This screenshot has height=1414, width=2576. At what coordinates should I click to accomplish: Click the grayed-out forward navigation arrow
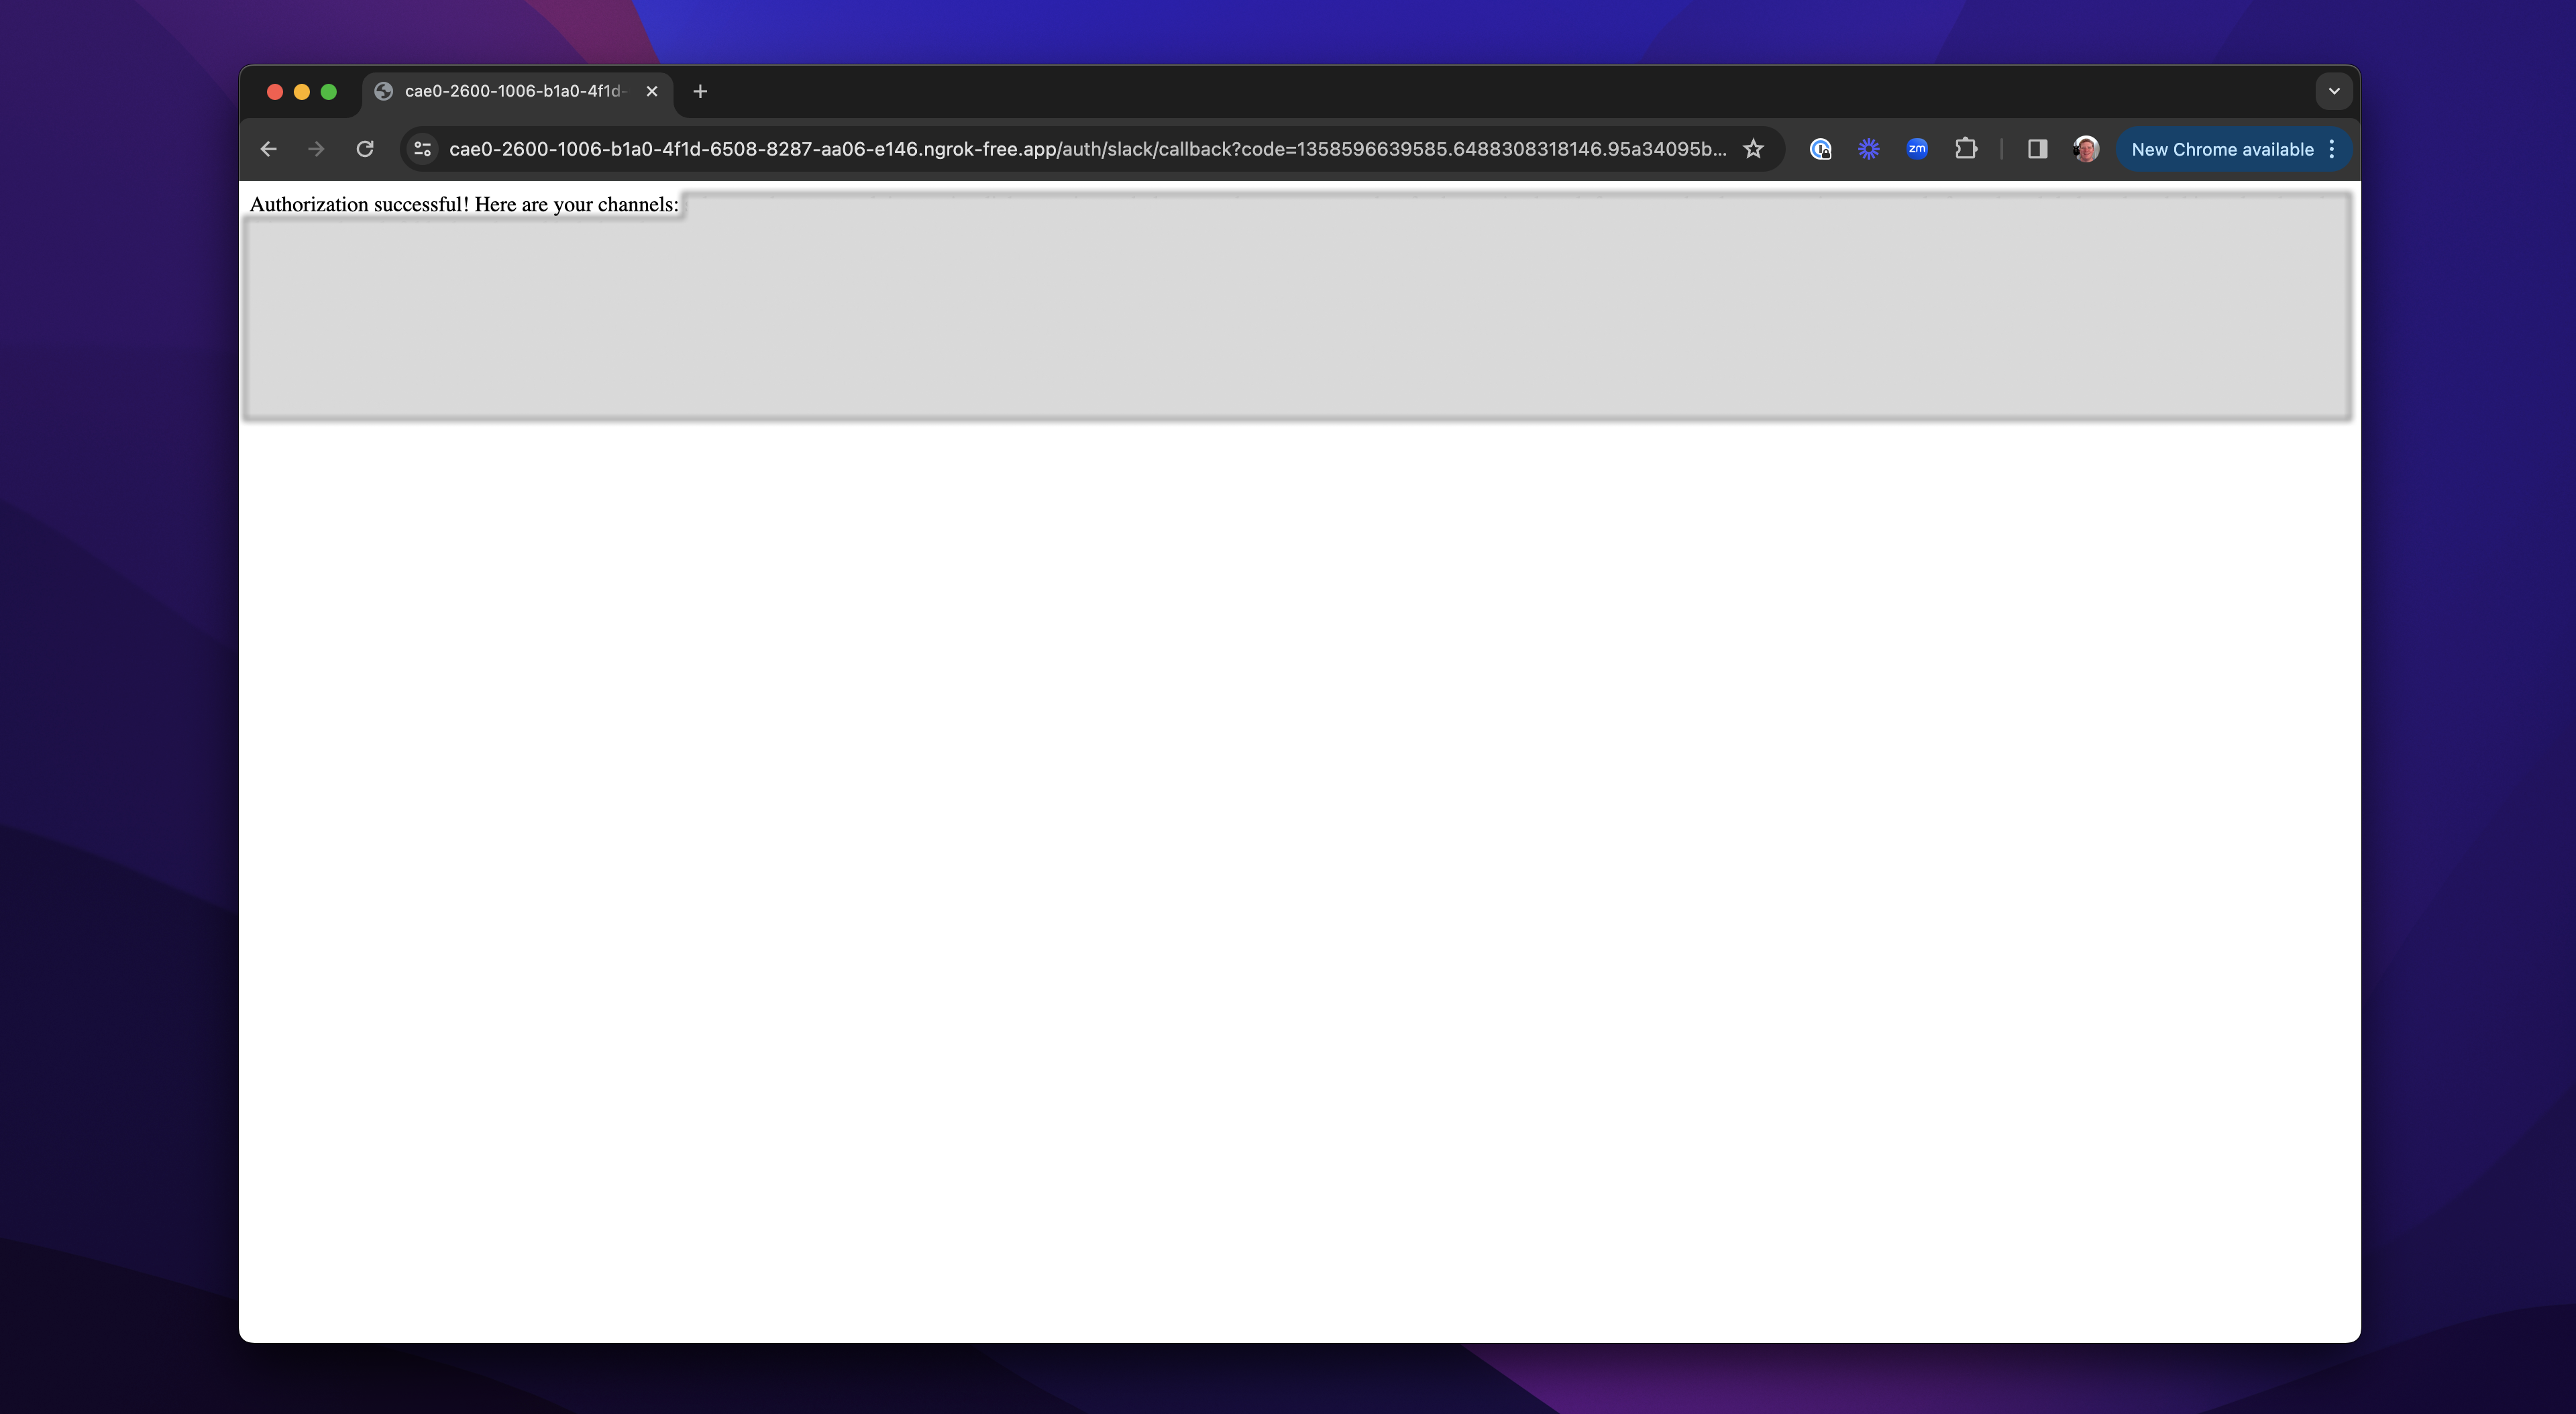tap(316, 148)
